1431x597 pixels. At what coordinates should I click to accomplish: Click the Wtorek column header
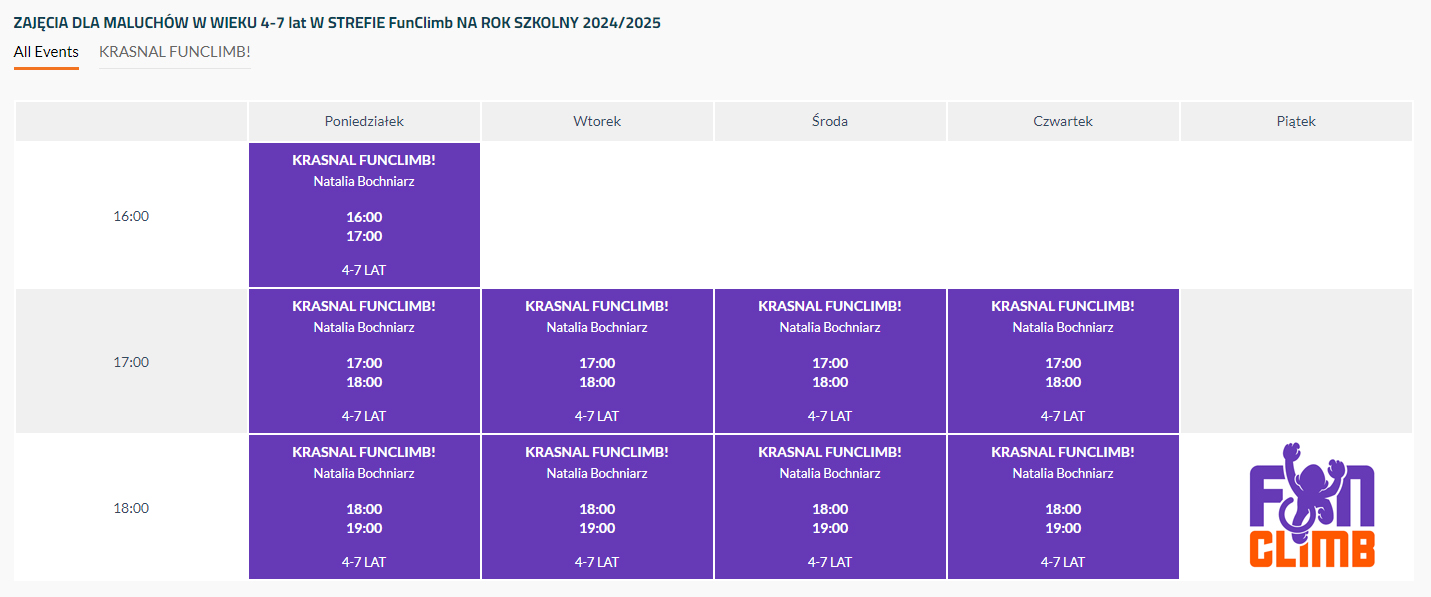(597, 121)
